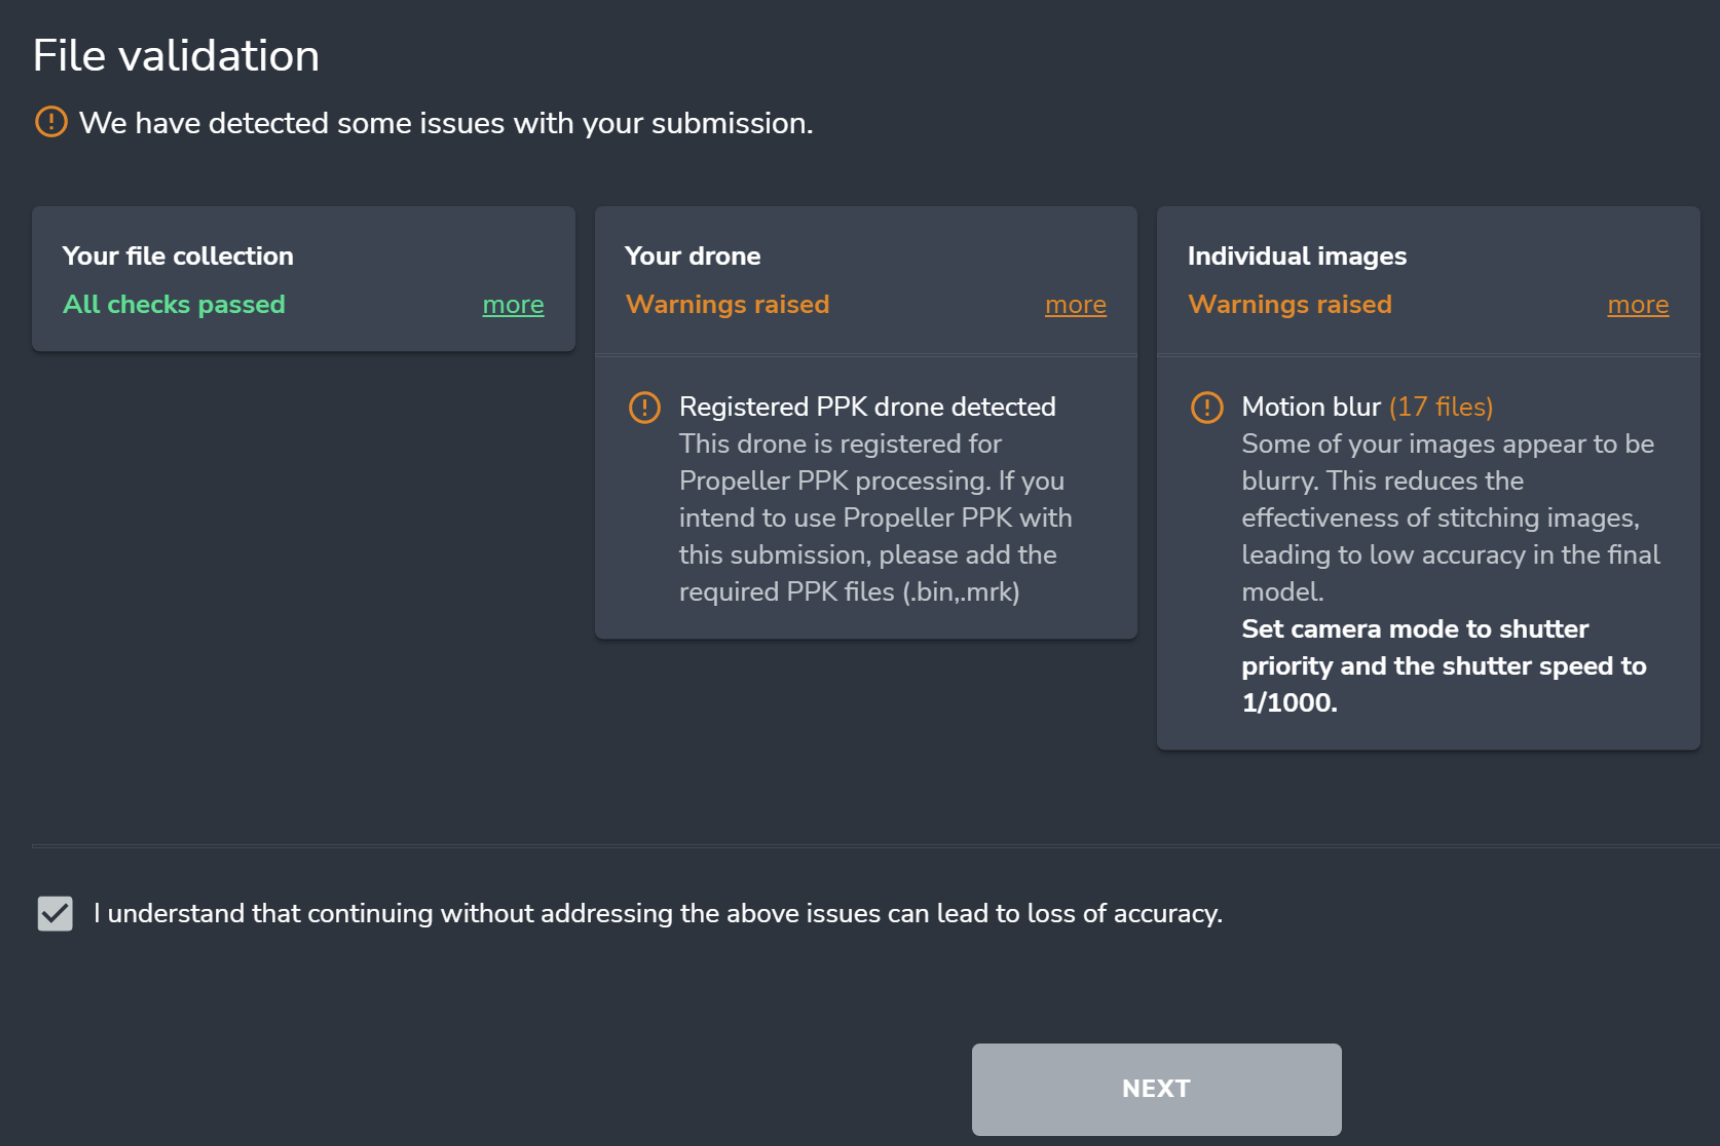
Task: Select the 'Your file collection' card title
Action: (178, 256)
